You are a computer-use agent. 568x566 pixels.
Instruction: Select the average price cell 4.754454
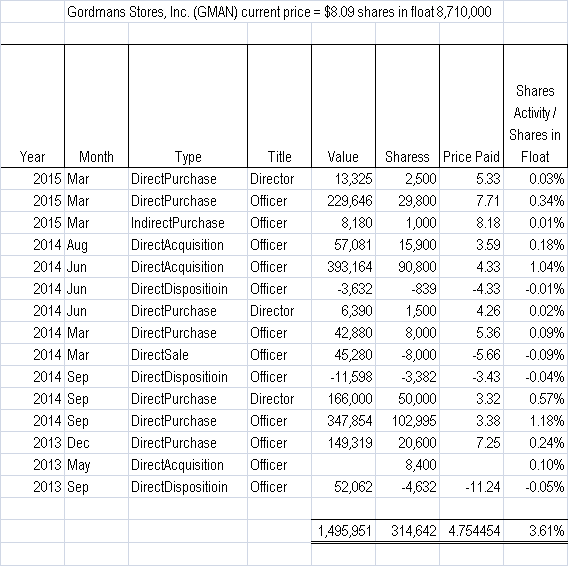[471, 531]
